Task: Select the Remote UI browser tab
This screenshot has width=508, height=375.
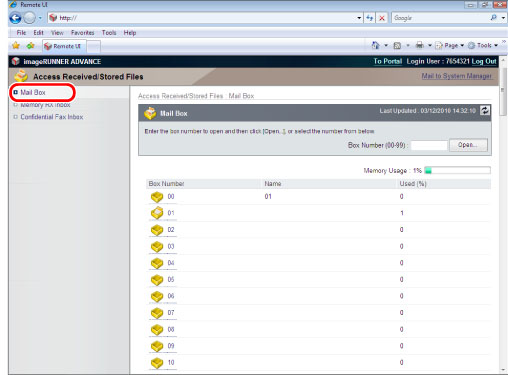Action: (64, 46)
